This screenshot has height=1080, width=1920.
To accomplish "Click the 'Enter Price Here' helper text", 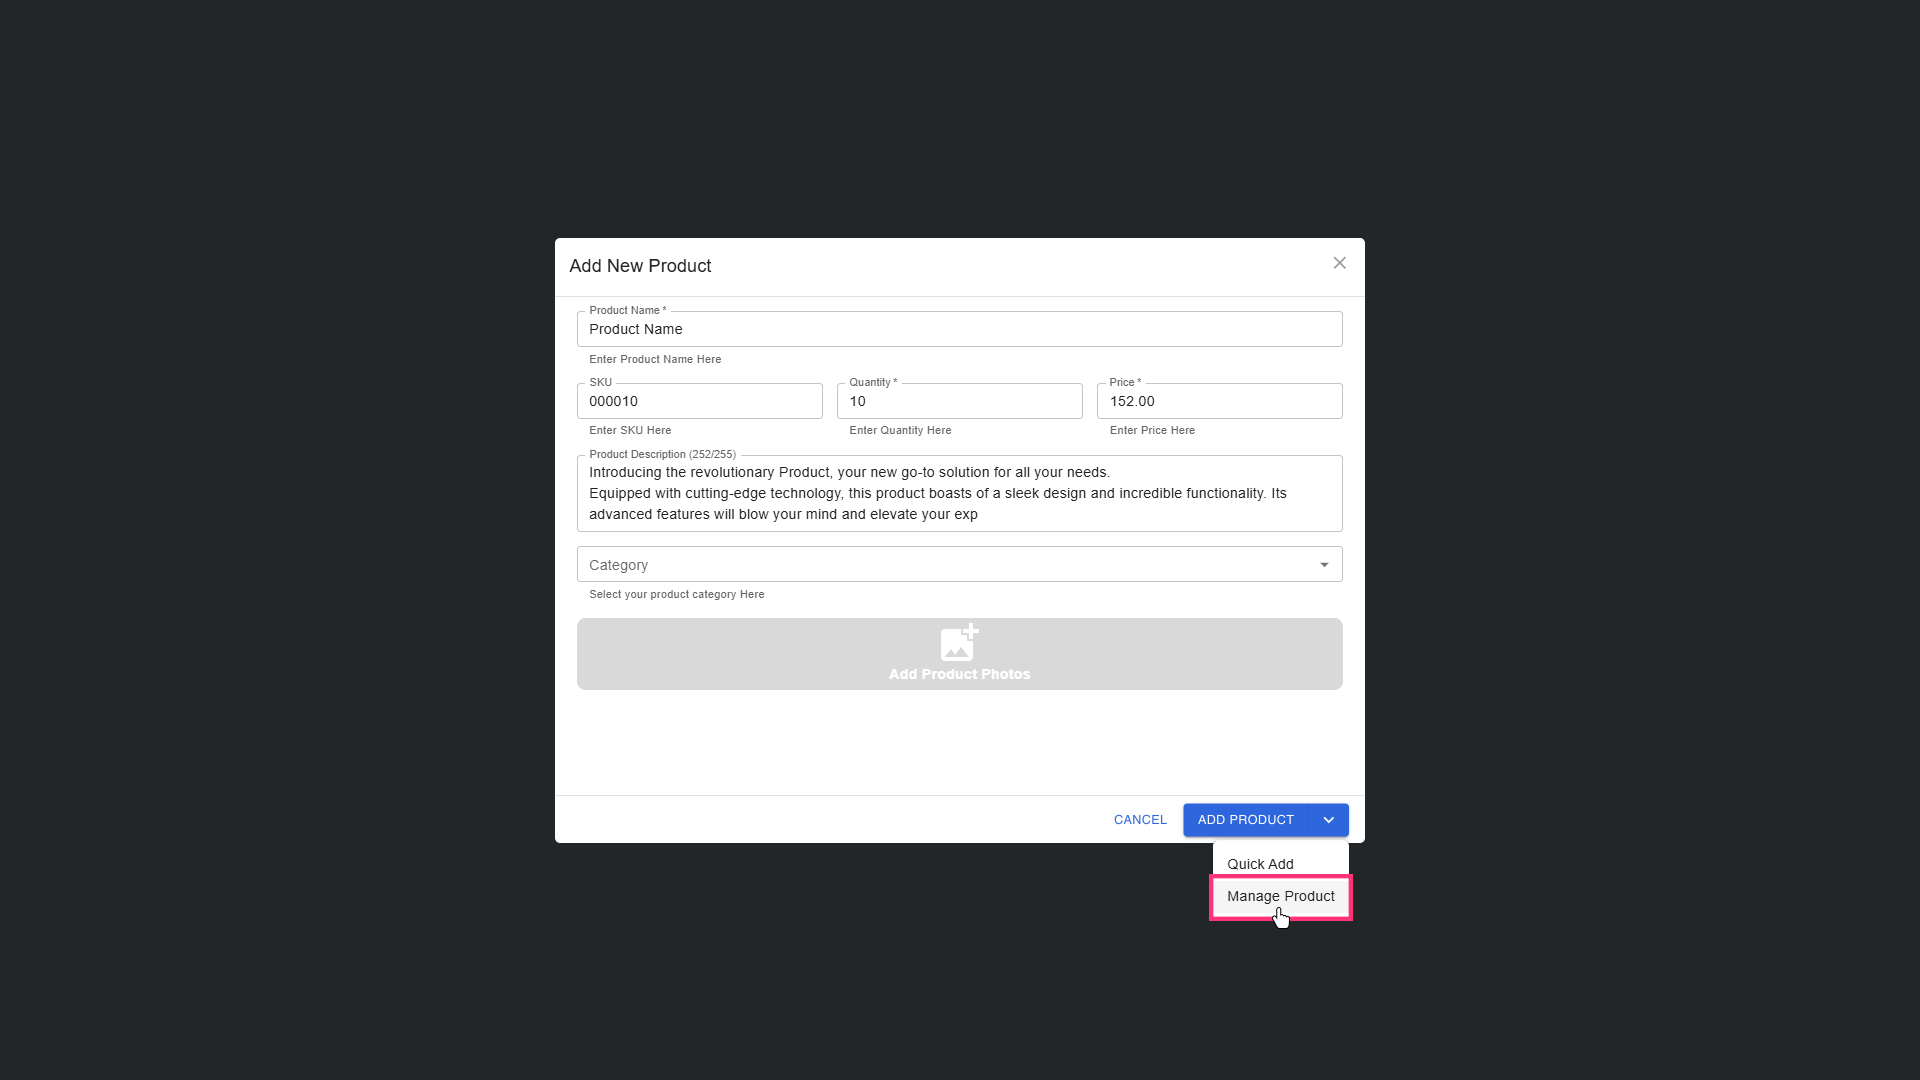I will pos(1151,430).
